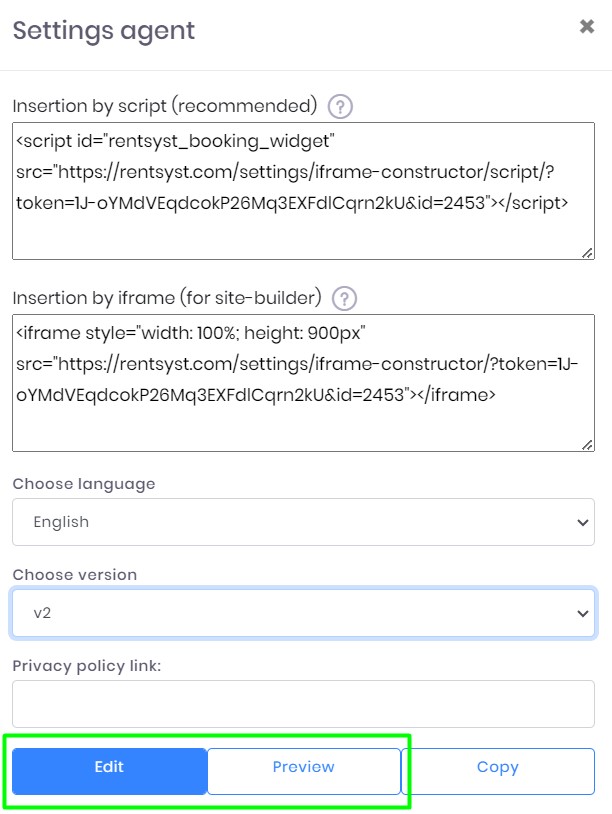The width and height of the screenshot is (612, 814).
Task: Click the "Choose language" label text
Action: tap(84, 484)
